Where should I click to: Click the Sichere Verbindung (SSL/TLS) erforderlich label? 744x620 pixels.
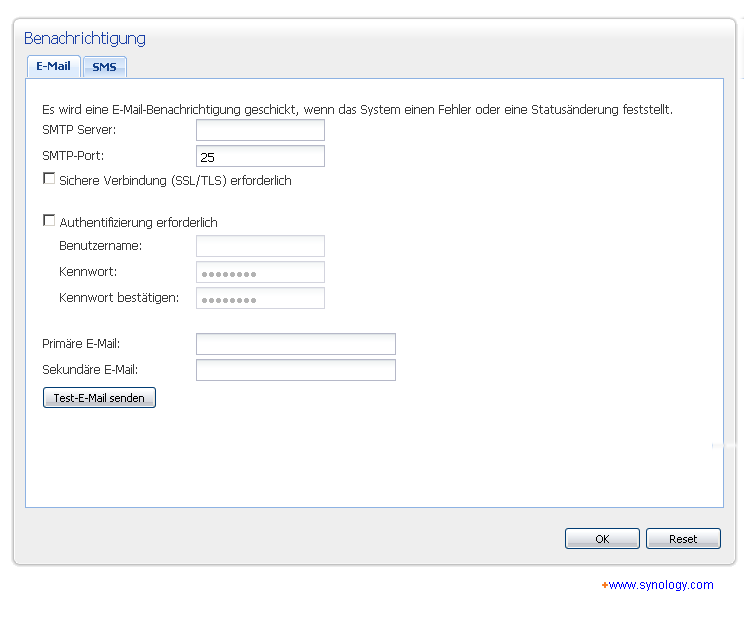coord(175,181)
